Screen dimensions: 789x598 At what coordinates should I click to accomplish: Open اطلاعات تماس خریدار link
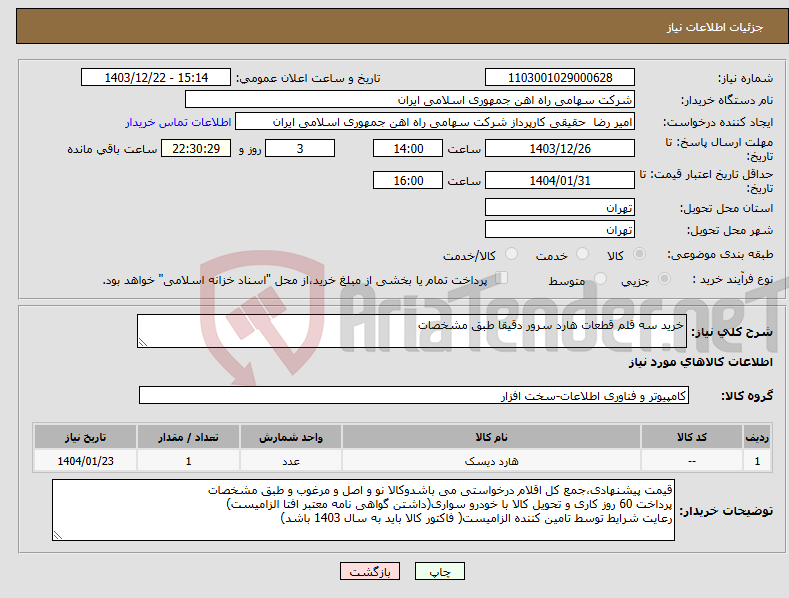coord(178,122)
